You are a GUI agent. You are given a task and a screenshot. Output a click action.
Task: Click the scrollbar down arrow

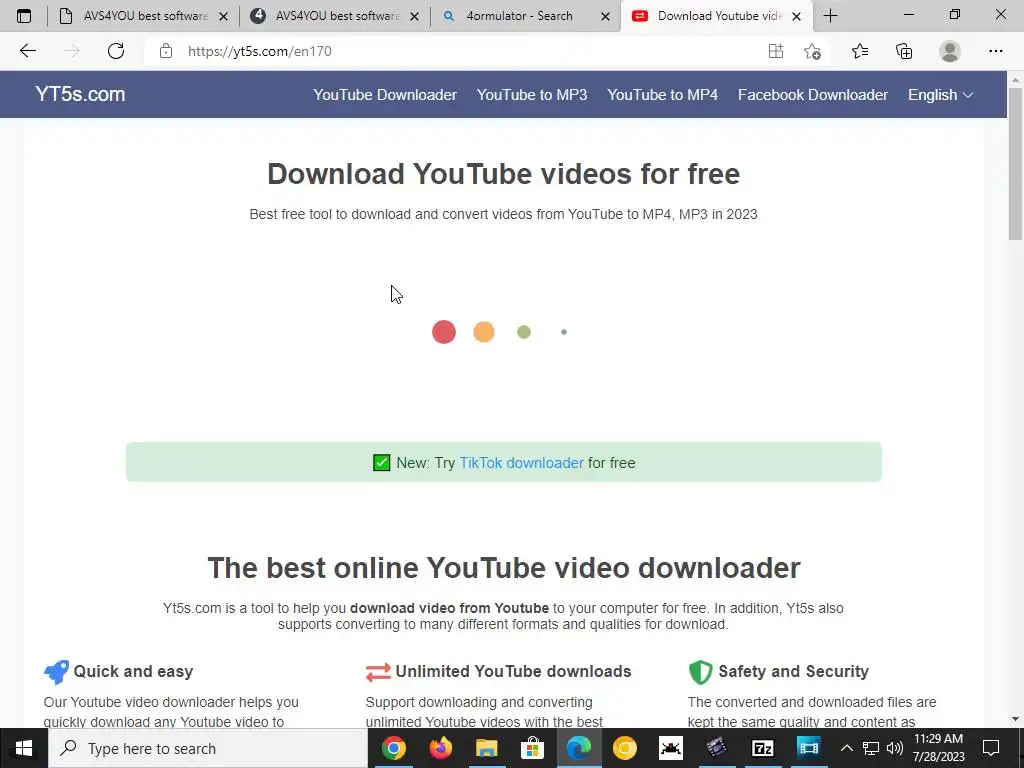coord(1015,719)
